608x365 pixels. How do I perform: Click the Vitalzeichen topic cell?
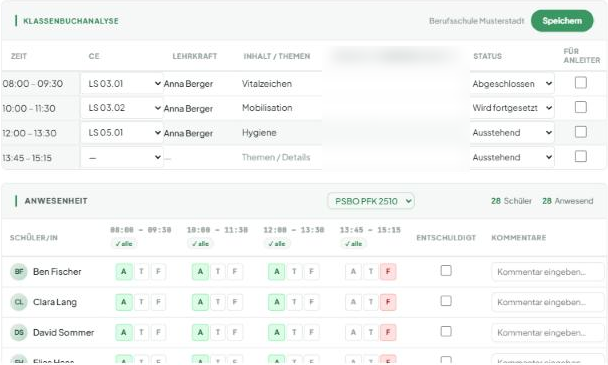(x=267, y=84)
